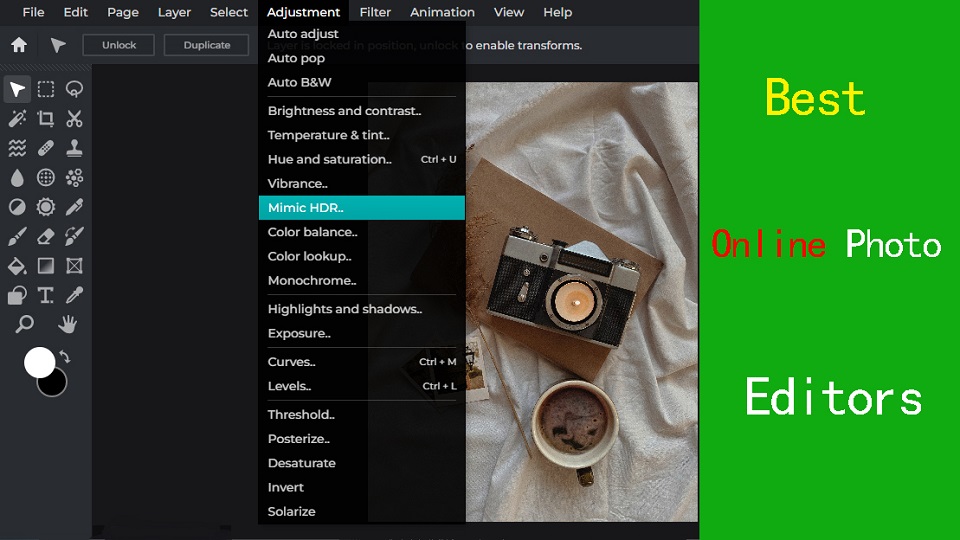
Task: Select the Gradient tool
Action: coord(46,266)
